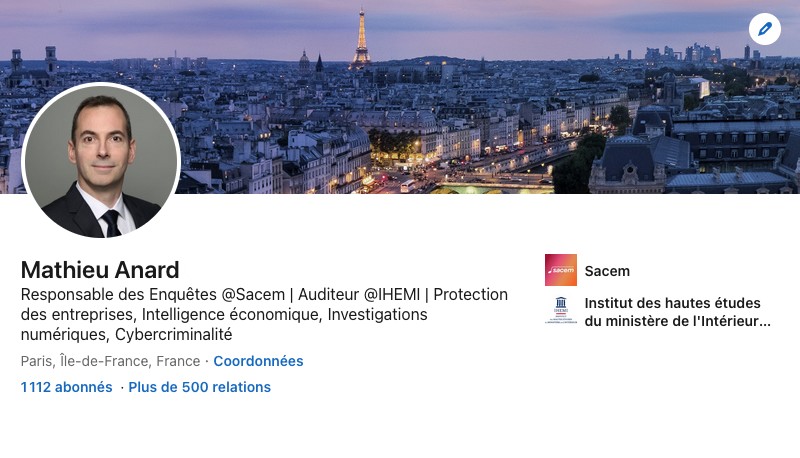Open the Coordonnées contact link
The height and width of the screenshot is (458, 800).
(258, 361)
